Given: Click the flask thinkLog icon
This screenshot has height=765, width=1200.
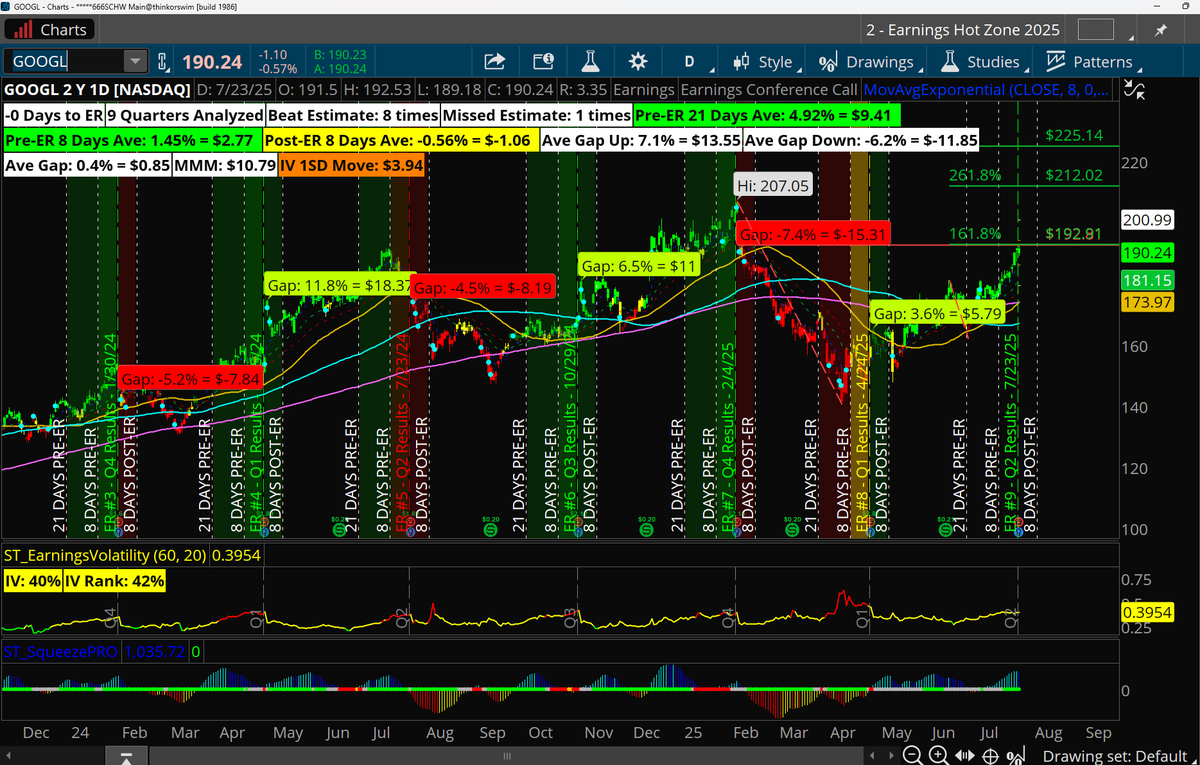Looking at the screenshot, I should tap(592, 62).
